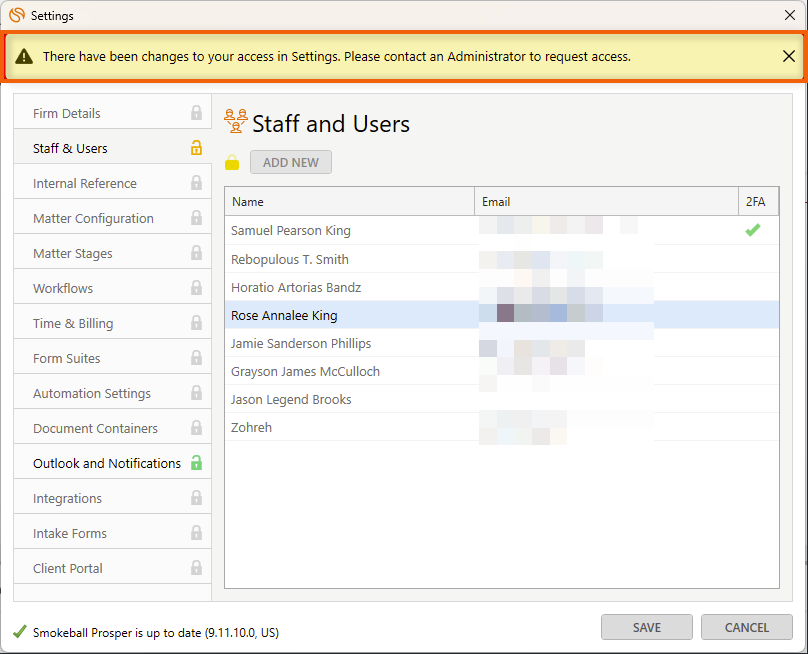The image size is (808, 654).
Task: Click the Email column header
Action: coord(605,201)
